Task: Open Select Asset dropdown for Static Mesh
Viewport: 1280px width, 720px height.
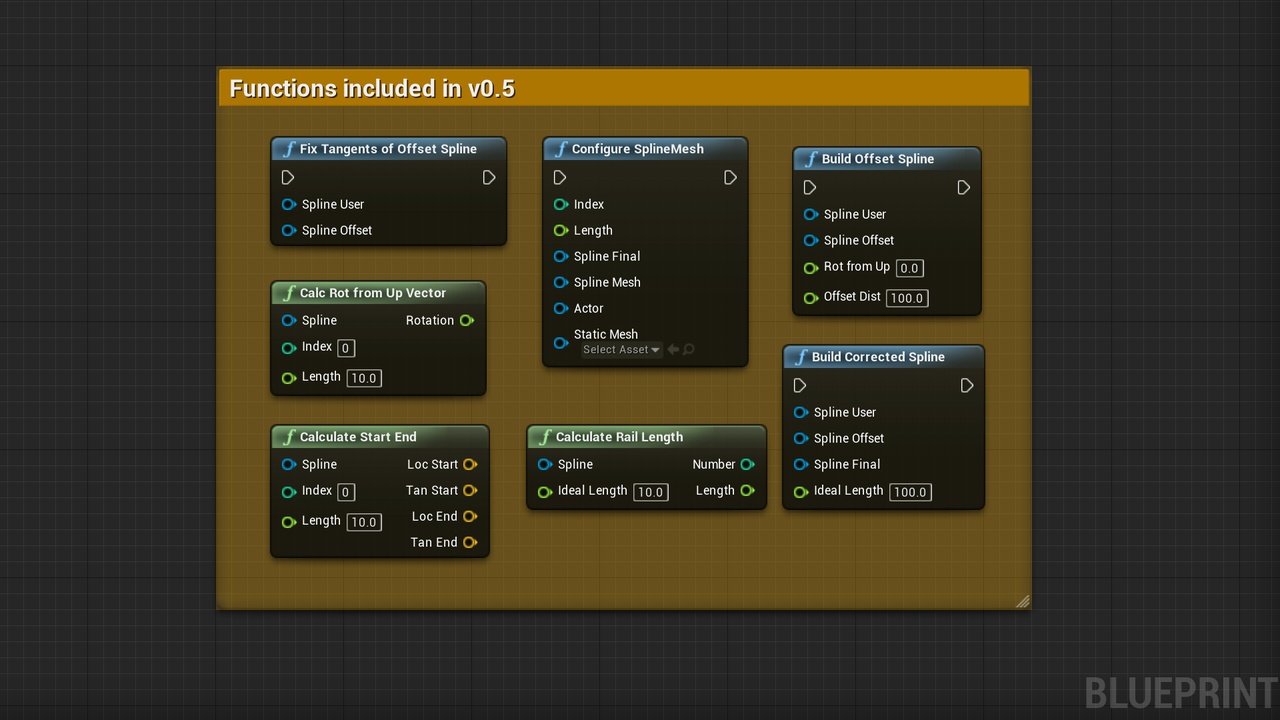Action: 621,350
